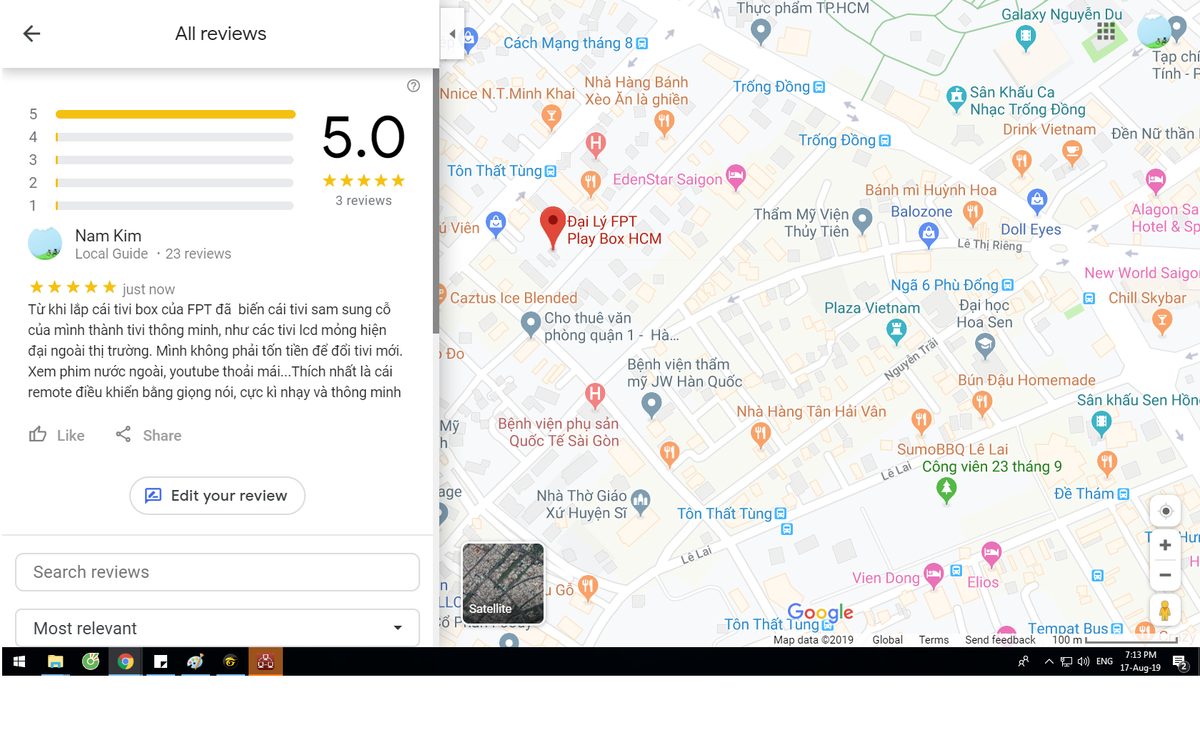Click Nam Kim's reviewer avatar photo
Viewport: 1200px width, 750px height.
pyautogui.click(x=45, y=243)
